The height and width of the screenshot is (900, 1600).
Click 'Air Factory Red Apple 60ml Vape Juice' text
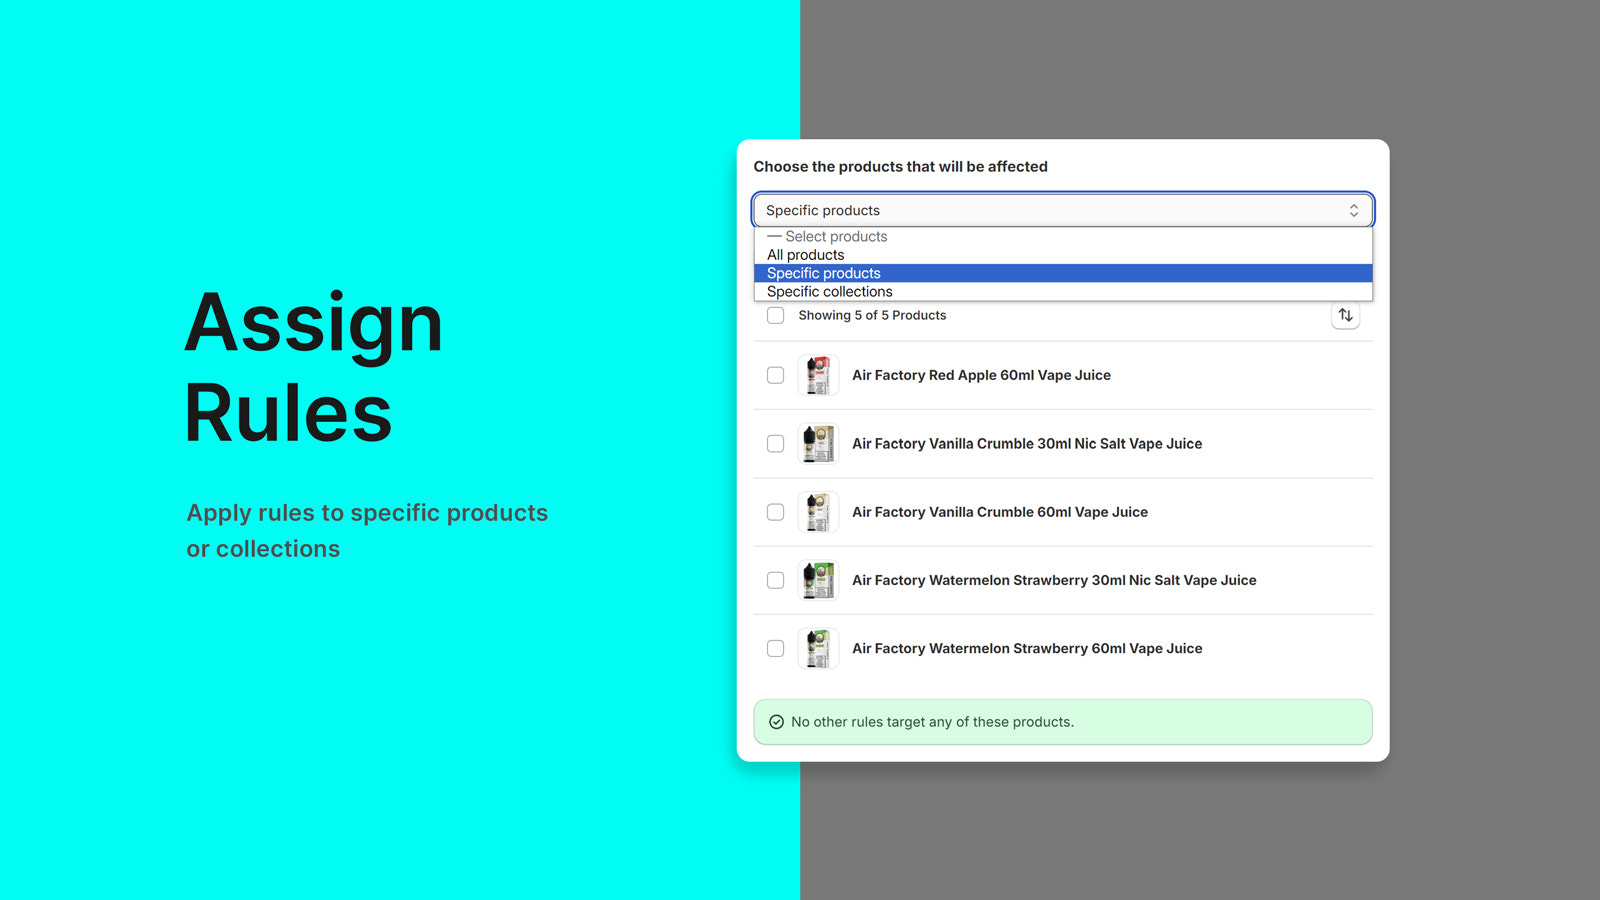pos(981,375)
